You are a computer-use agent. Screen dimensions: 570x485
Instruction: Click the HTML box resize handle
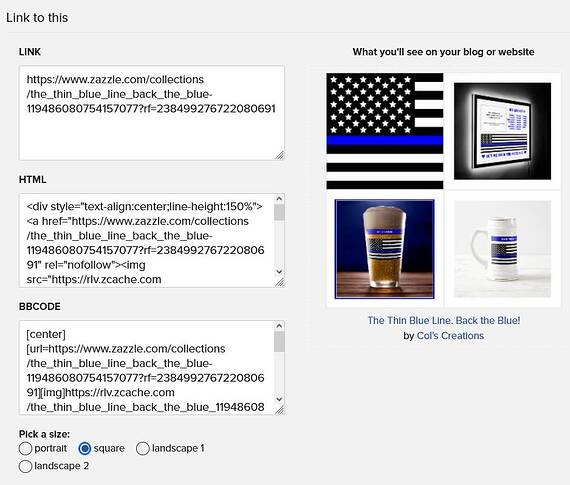point(280,282)
